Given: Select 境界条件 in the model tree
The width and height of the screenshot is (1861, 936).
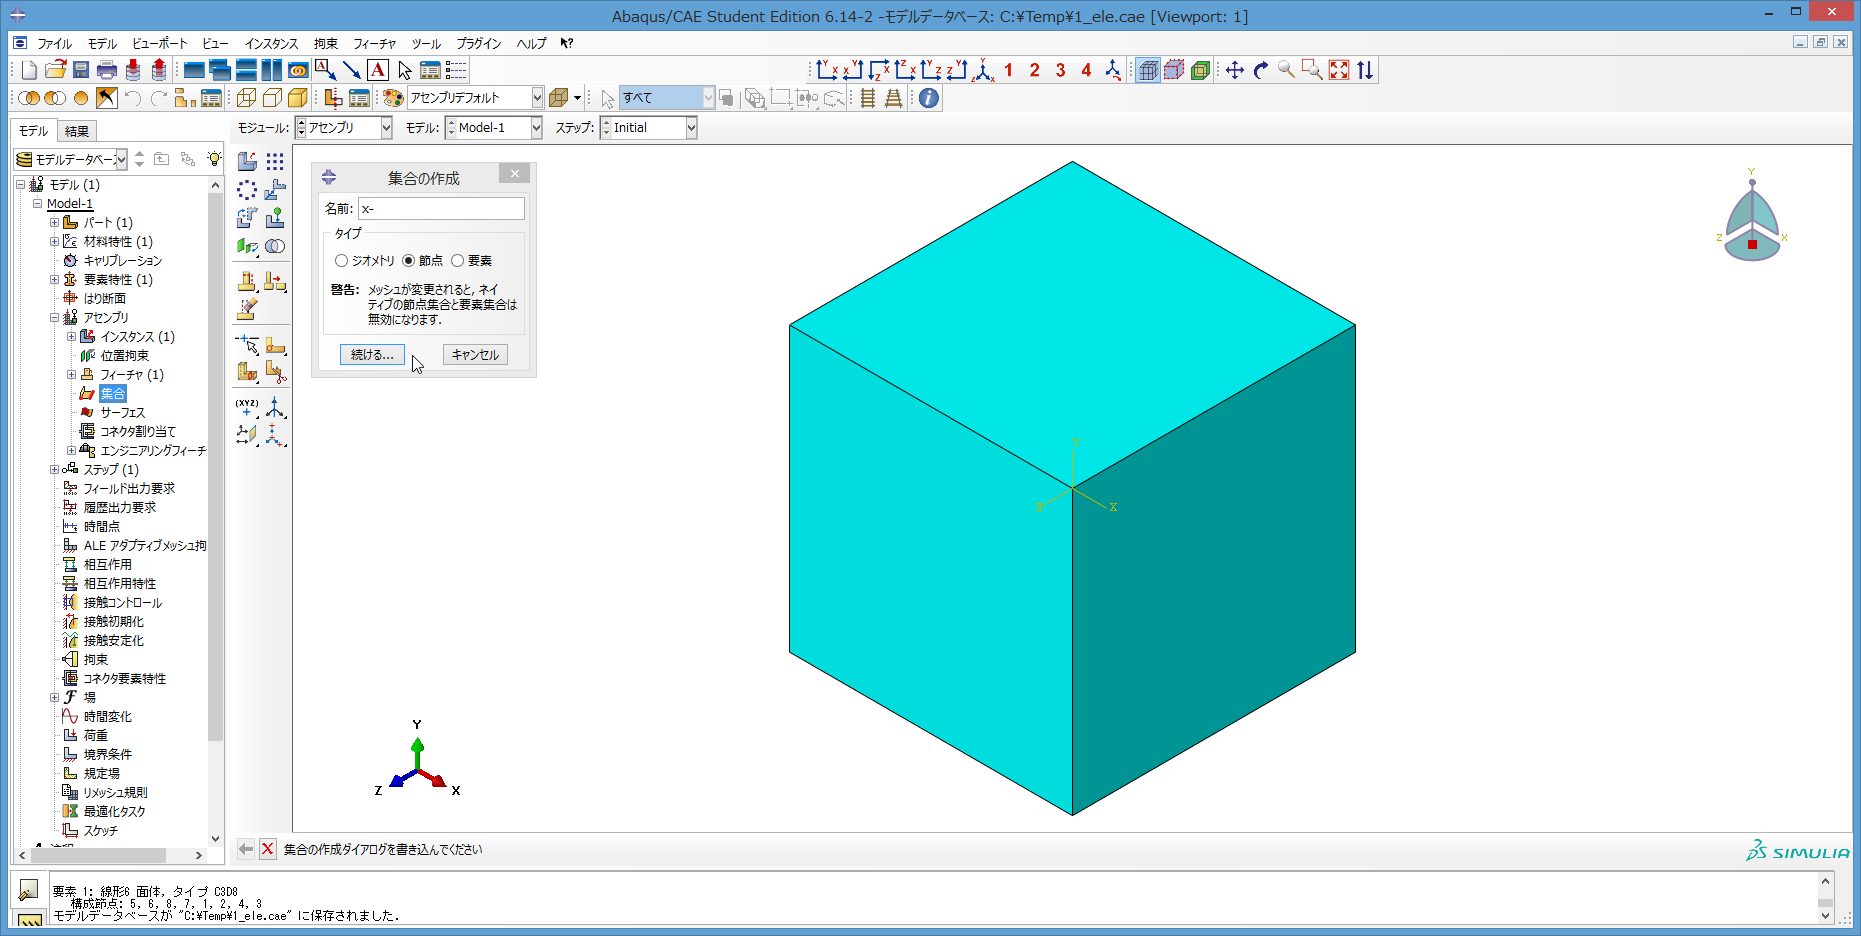Looking at the screenshot, I should click(x=107, y=755).
